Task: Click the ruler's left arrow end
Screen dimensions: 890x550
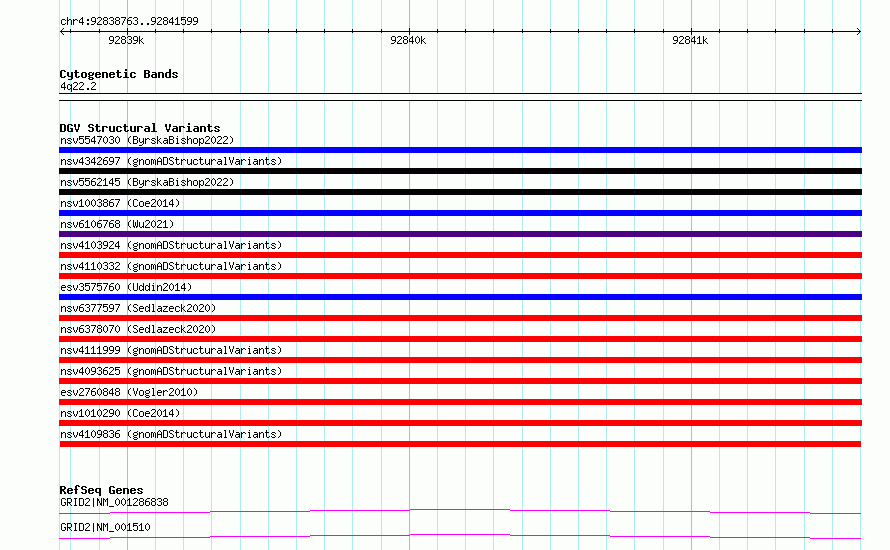Action: (x=63, y=31)
